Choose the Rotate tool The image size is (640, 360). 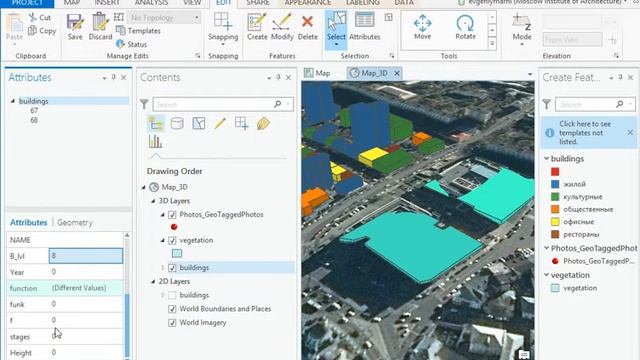tap(465, 27)
